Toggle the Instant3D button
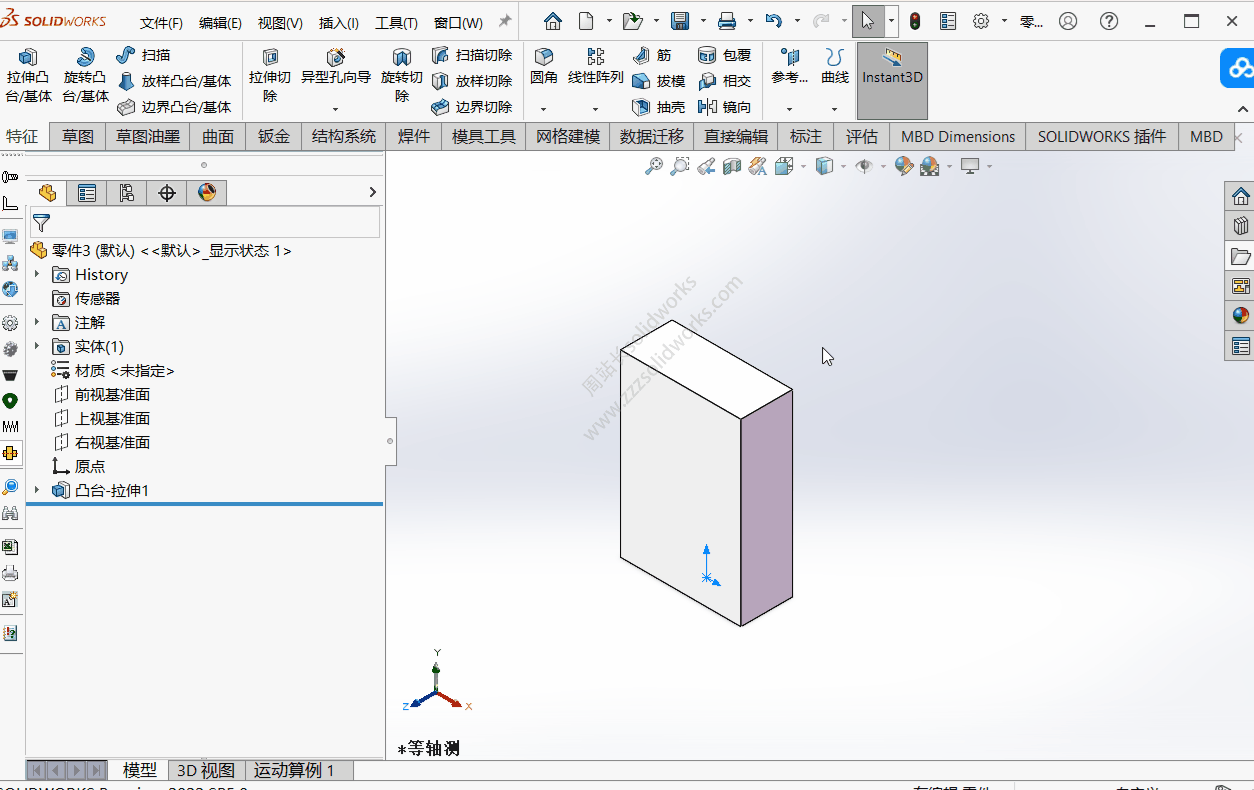This screenshot has height=790, width=1254. pyautogui.click(x=892, y=80)
